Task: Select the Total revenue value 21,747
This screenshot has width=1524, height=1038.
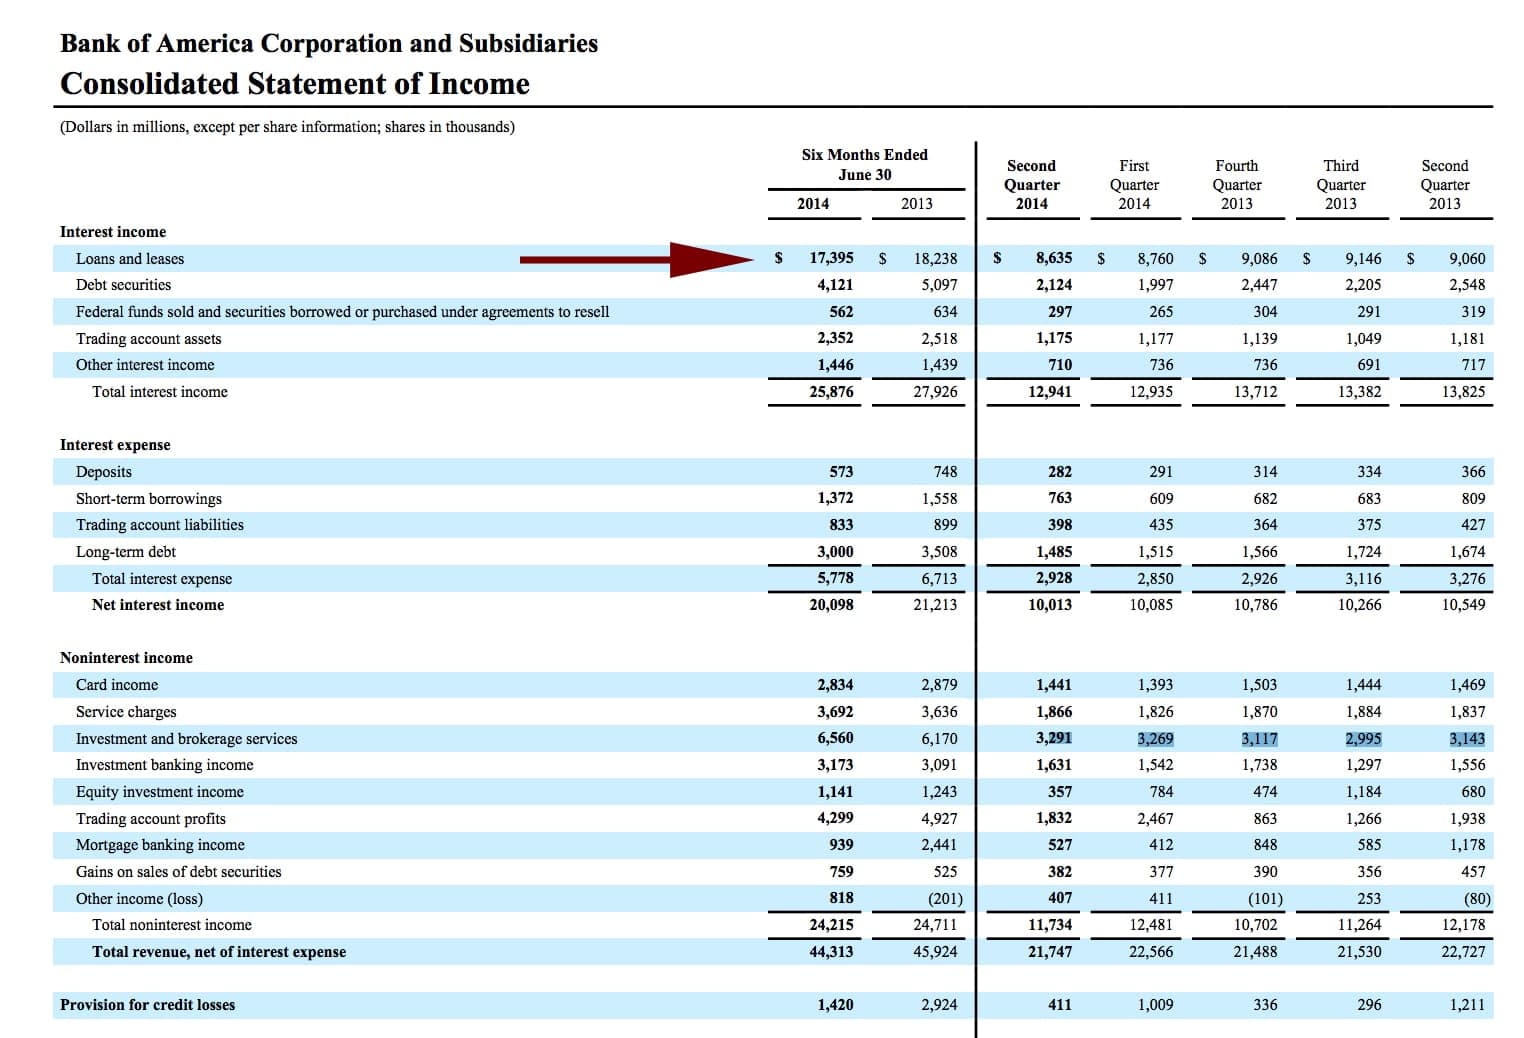Action: click(x=1050, y=952)
